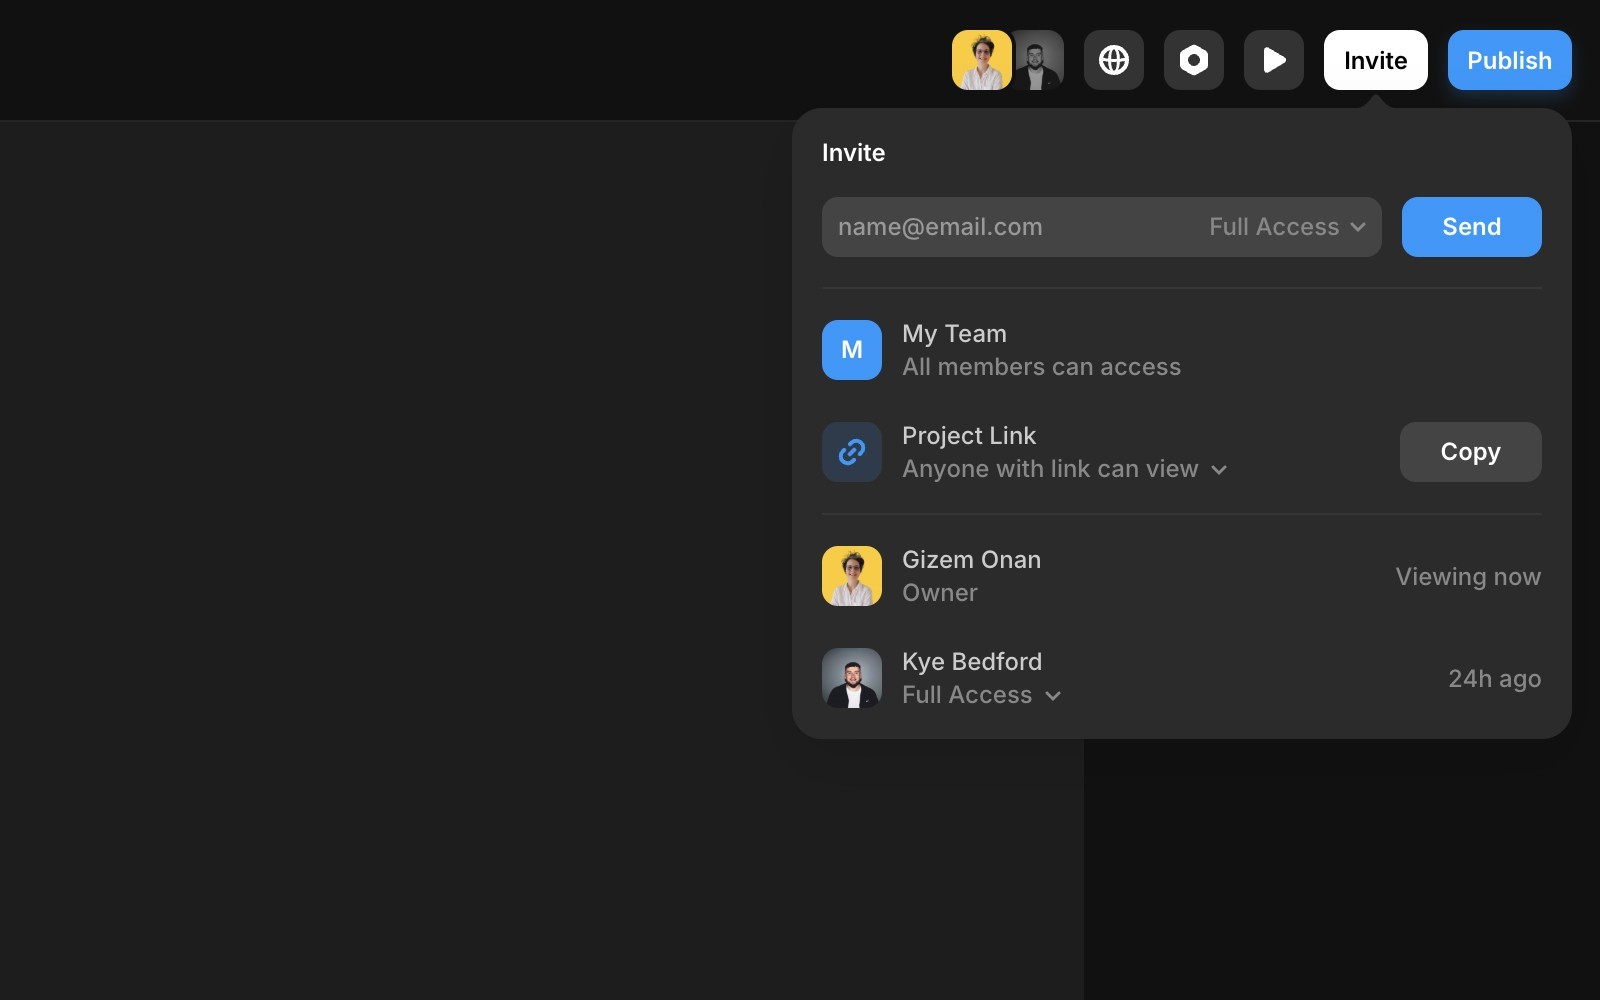1600x1000 pixels.
Task: Click the Invite button in toolbar
Action: [1376, 60]
